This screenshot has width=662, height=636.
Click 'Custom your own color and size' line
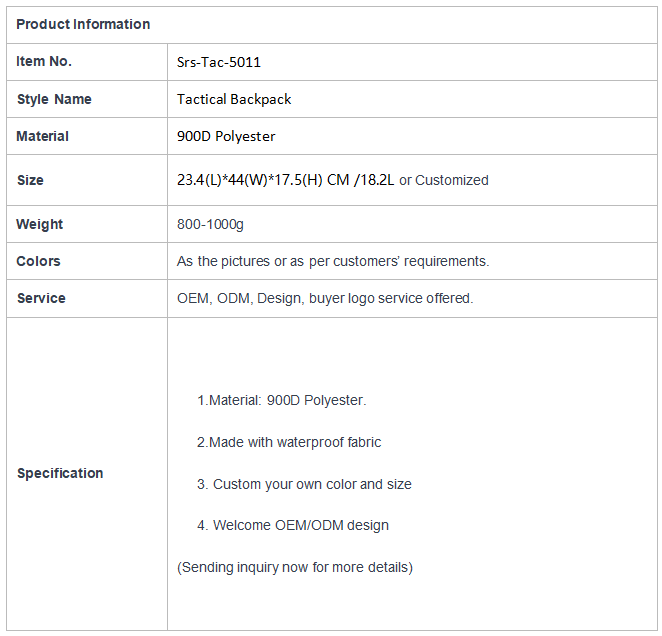[x=304, y=484]
